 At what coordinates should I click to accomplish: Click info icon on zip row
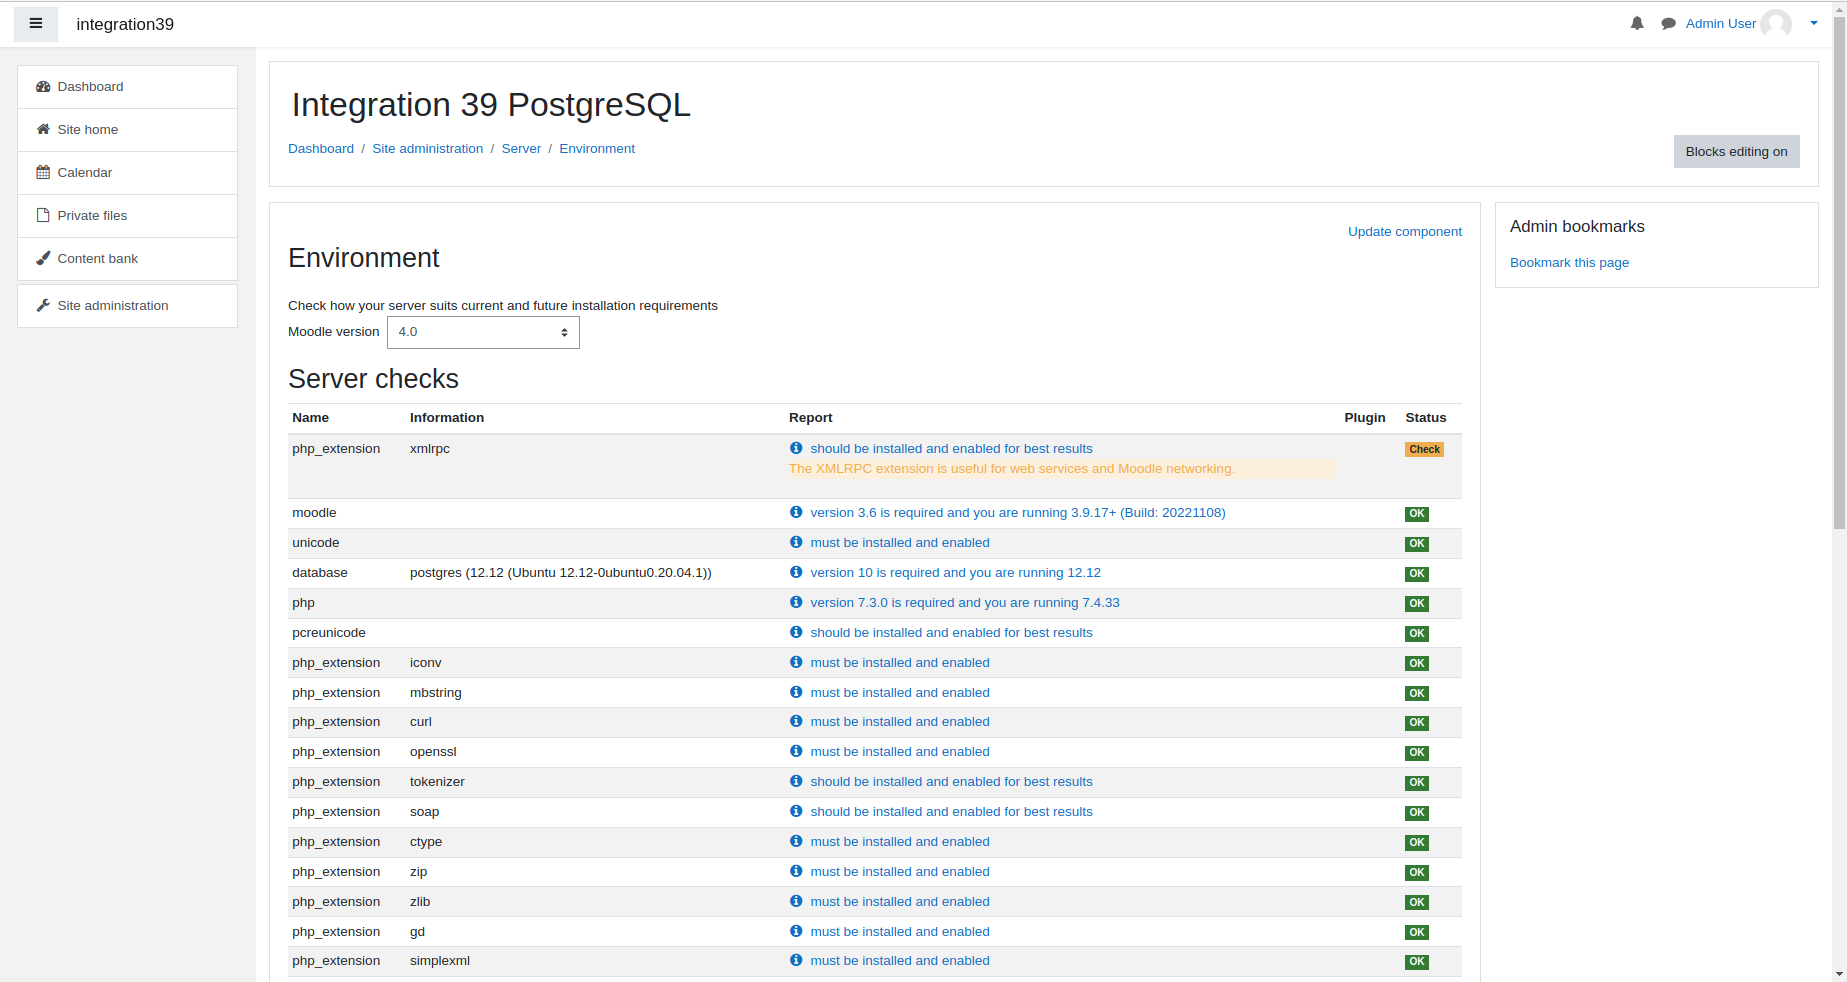(x=796, y=871)
